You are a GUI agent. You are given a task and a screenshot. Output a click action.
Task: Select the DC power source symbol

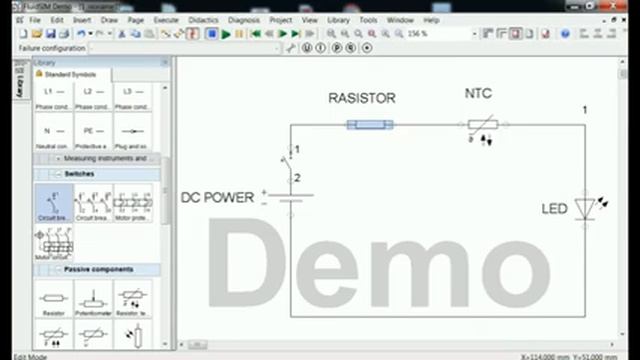tap(291, 198)
